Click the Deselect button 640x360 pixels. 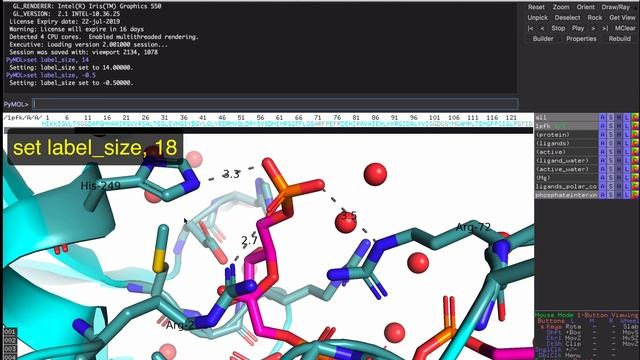point(567,18)
